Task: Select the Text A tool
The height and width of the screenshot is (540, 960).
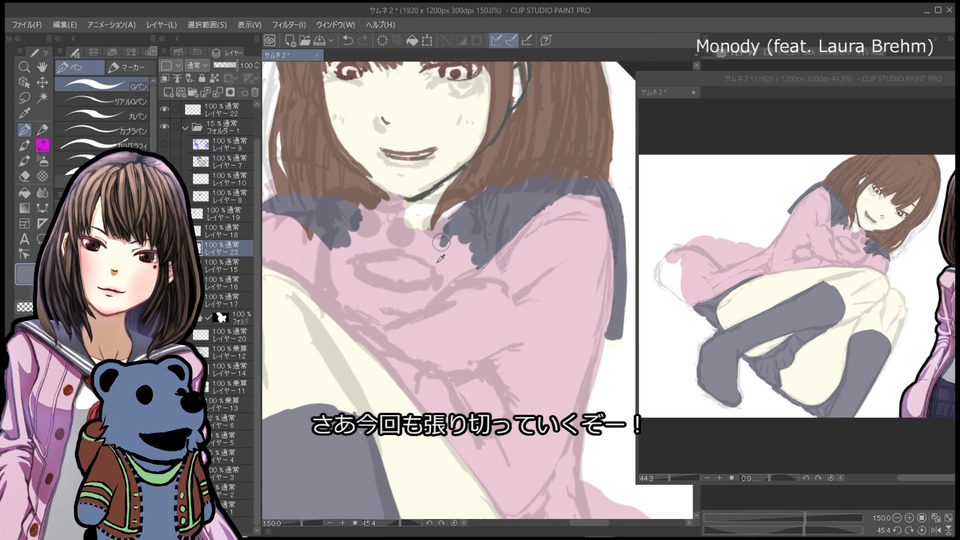Action: (24, 239)
